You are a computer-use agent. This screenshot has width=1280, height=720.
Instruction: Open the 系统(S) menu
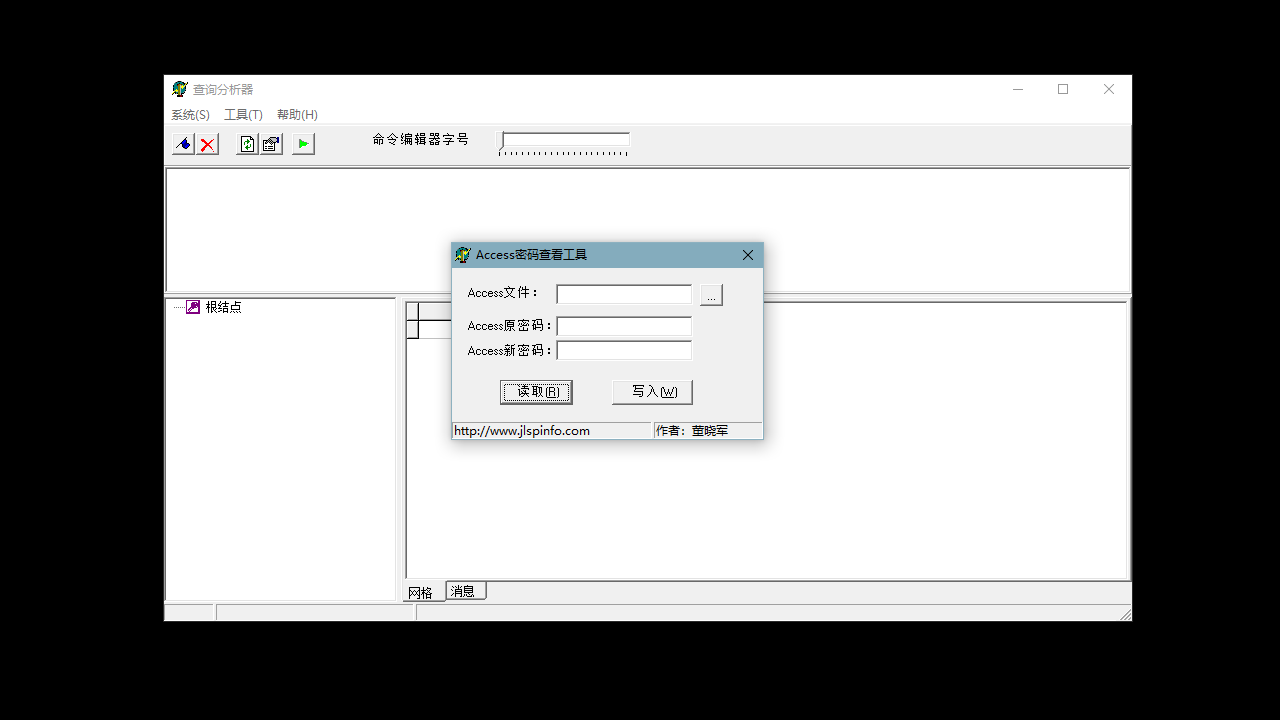coord(190,114)
